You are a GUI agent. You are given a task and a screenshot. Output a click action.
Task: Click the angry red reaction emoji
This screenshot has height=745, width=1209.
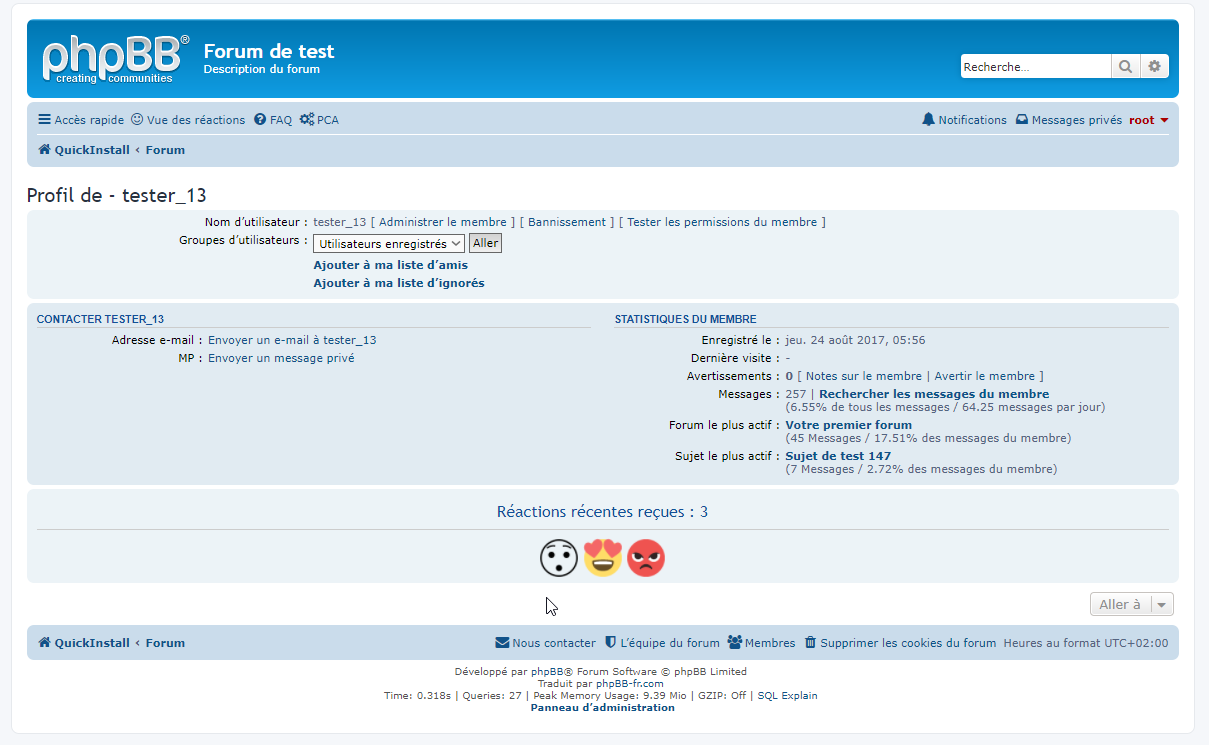[x=646, y=557]
